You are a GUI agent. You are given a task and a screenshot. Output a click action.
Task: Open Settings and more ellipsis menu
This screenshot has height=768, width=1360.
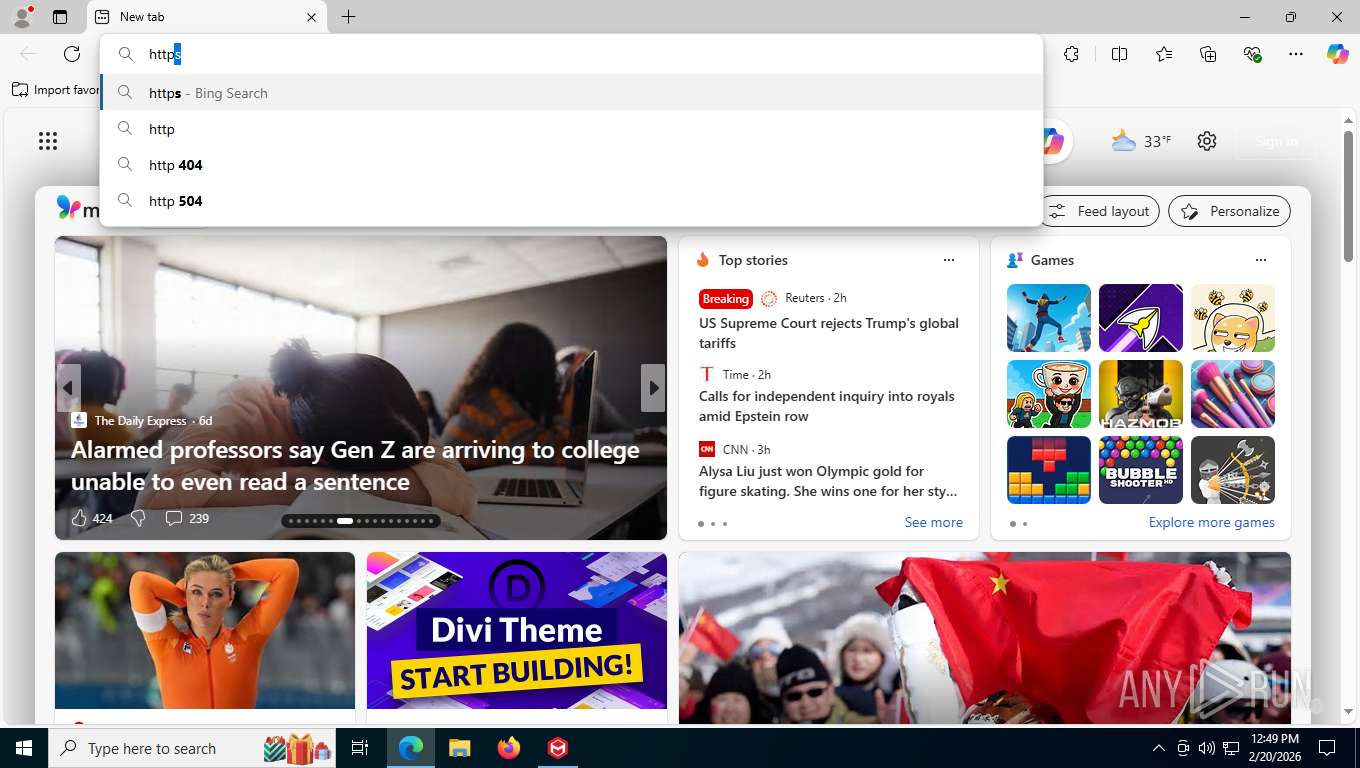coord(1296,54)
